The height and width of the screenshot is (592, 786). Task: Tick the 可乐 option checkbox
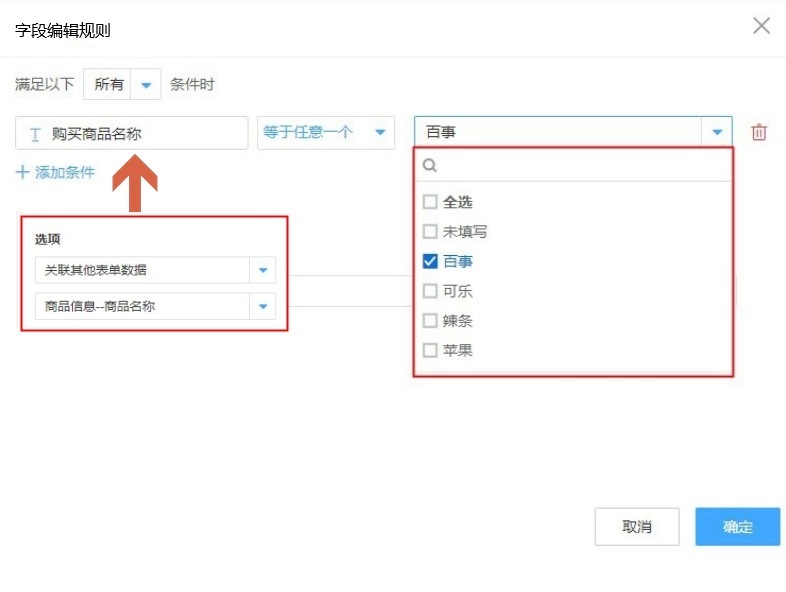[430, 291]
